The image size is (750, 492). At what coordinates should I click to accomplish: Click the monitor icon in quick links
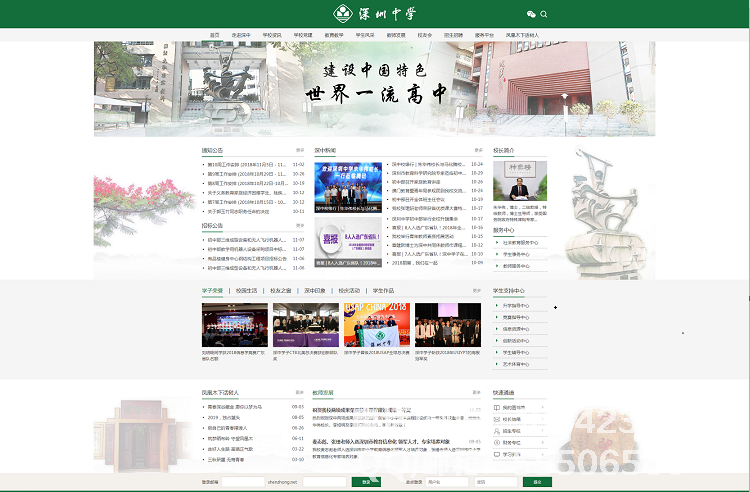point(496,455)
